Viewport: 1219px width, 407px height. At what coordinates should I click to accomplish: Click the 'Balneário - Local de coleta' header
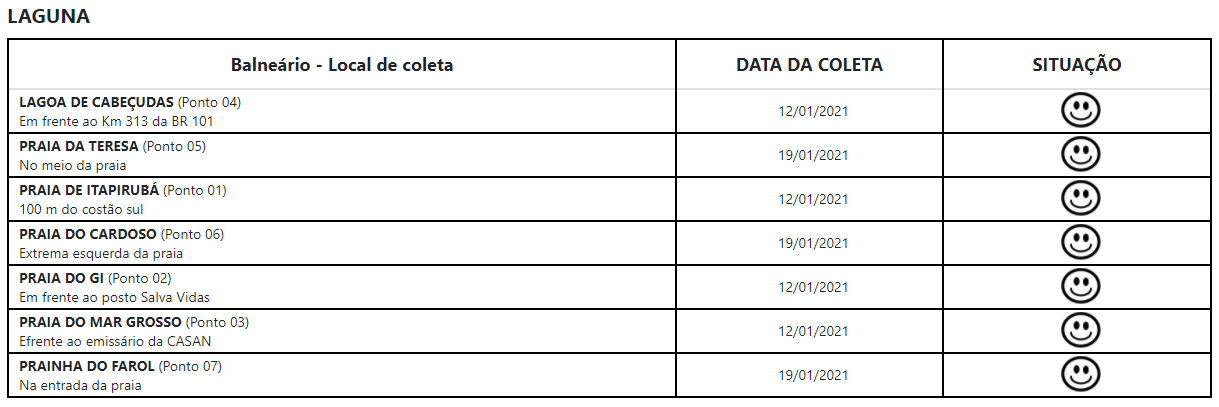click(x=342, y=65)
